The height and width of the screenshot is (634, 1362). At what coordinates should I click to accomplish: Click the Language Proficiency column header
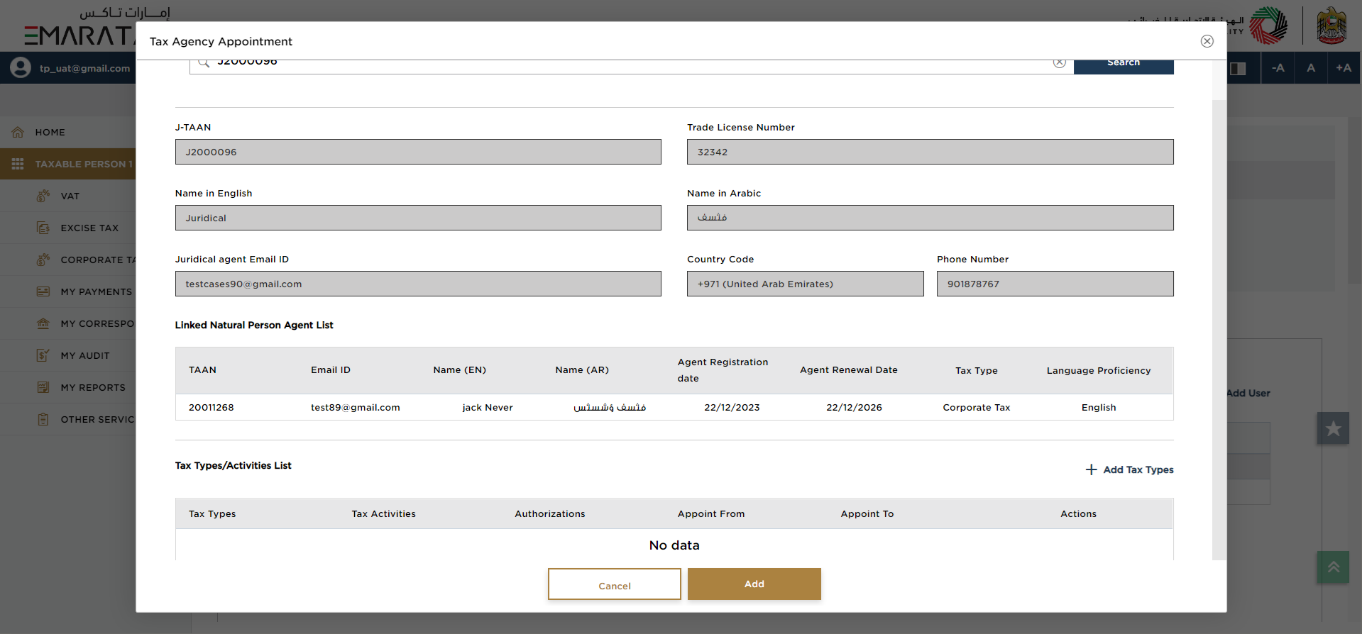(x=1098, y=370)
